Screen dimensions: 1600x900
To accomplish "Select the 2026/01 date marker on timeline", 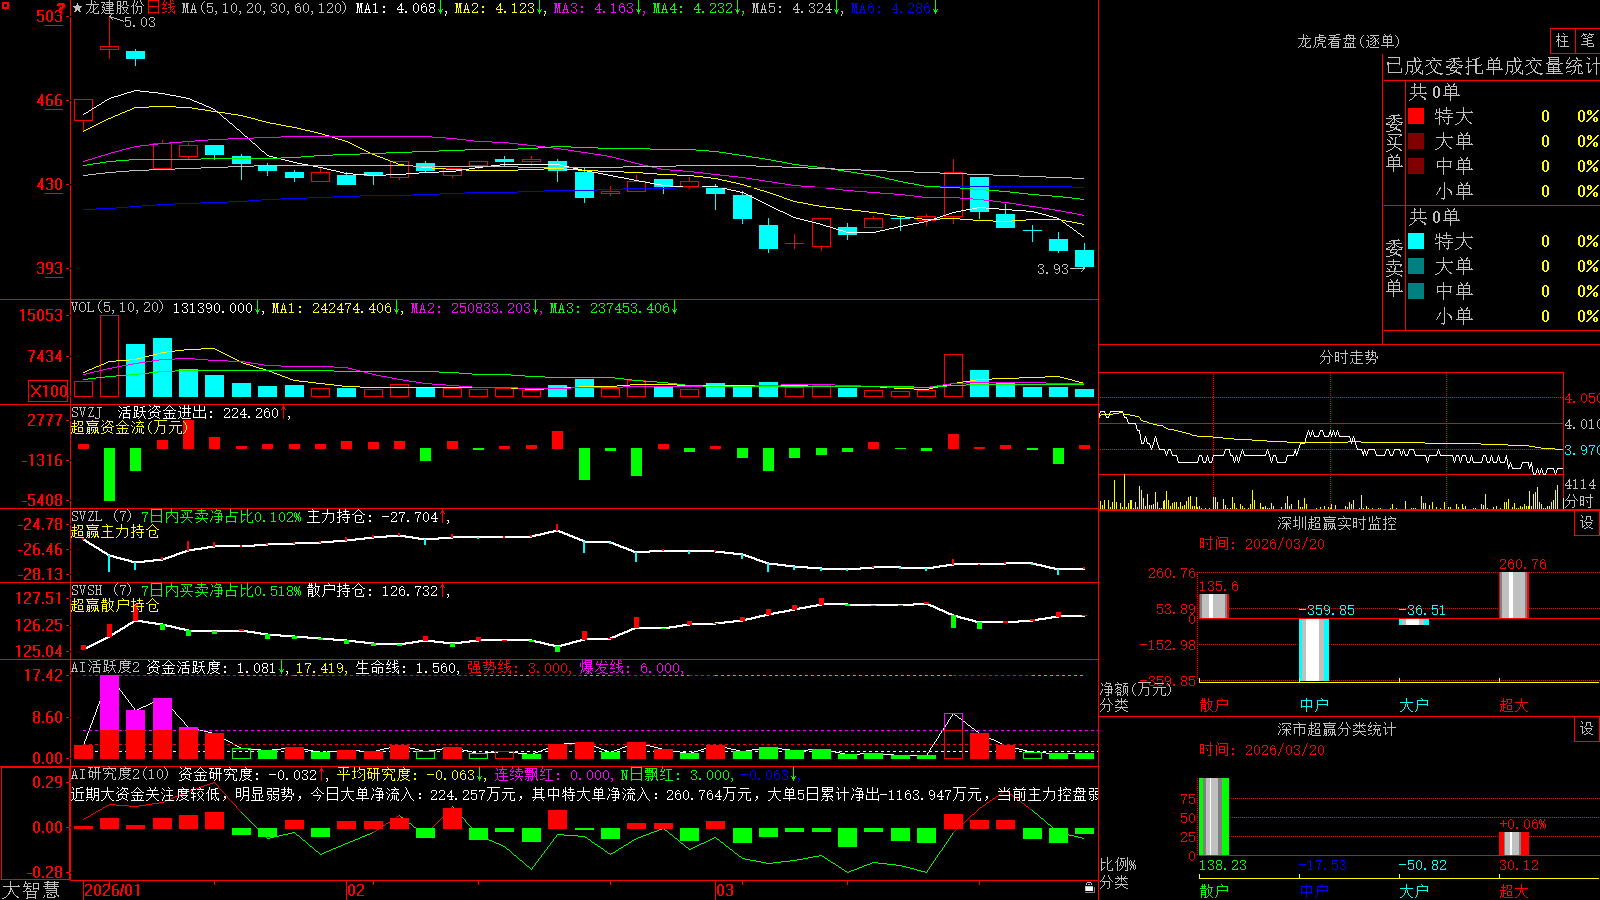I will 113,890.
